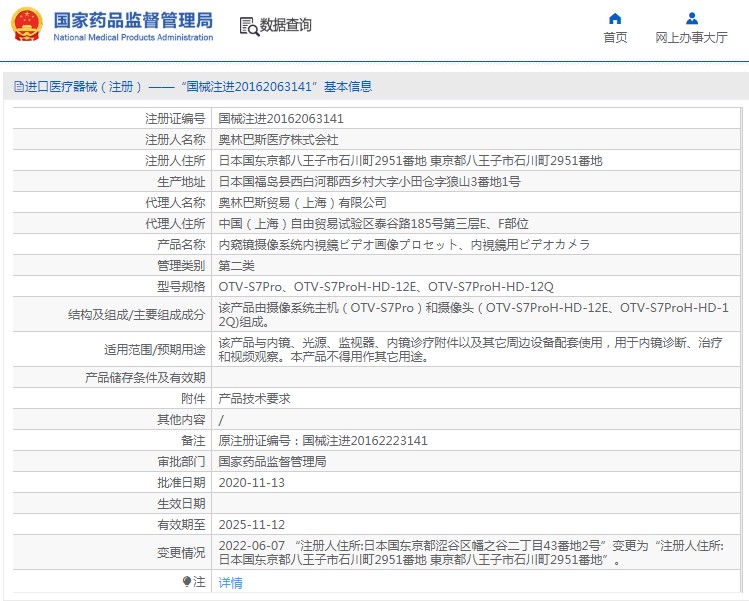Click 产品技术要求 attachment value
749x601 pixels.
(254, 398)
